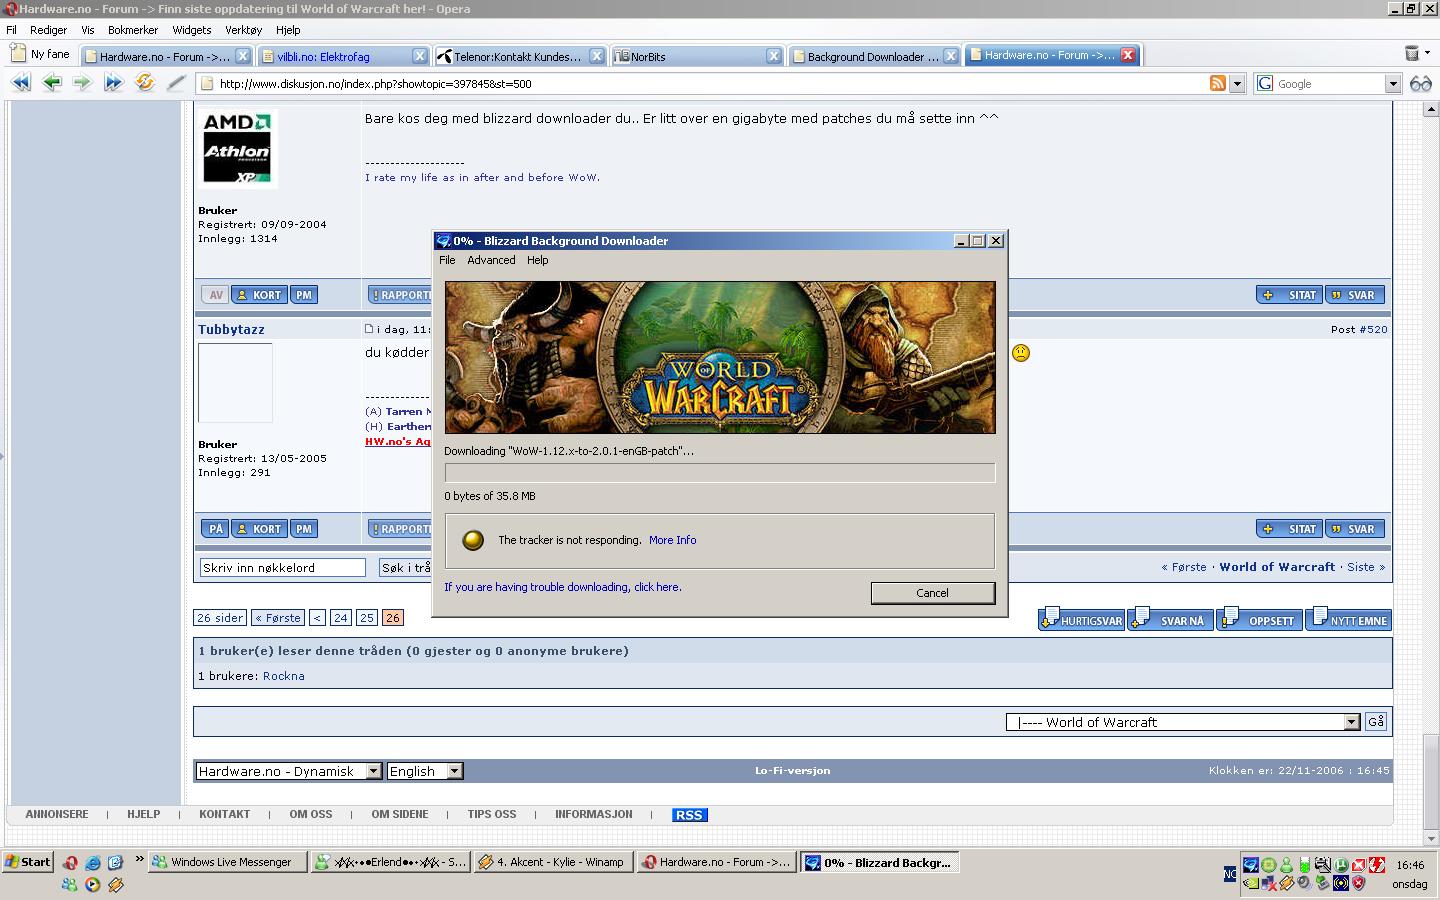Open the World of Warcraft forum jump dropdown
This screenshot has width=1440, height=900.
1183,722
